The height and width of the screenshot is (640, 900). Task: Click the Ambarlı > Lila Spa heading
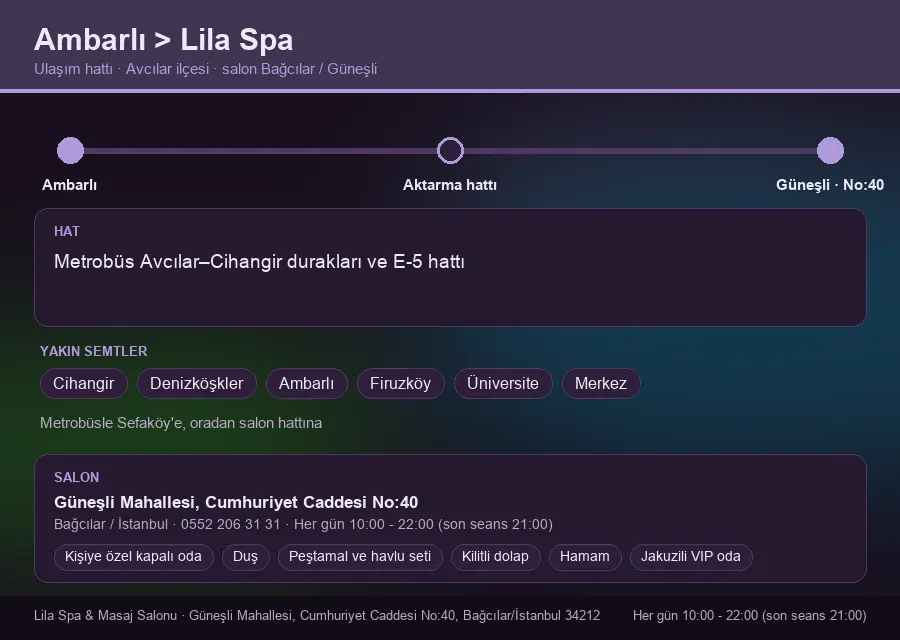pyautogui.click(x=164, y=40)
